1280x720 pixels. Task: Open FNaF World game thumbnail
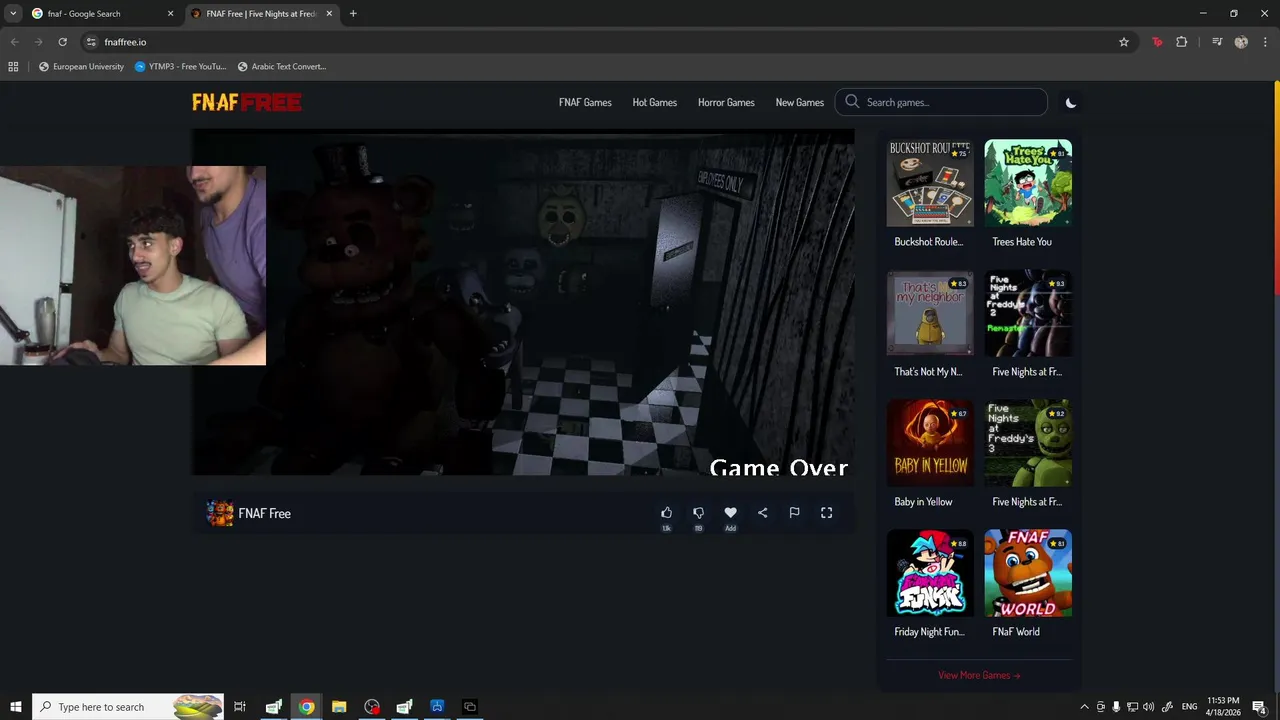pos(1028,573)
